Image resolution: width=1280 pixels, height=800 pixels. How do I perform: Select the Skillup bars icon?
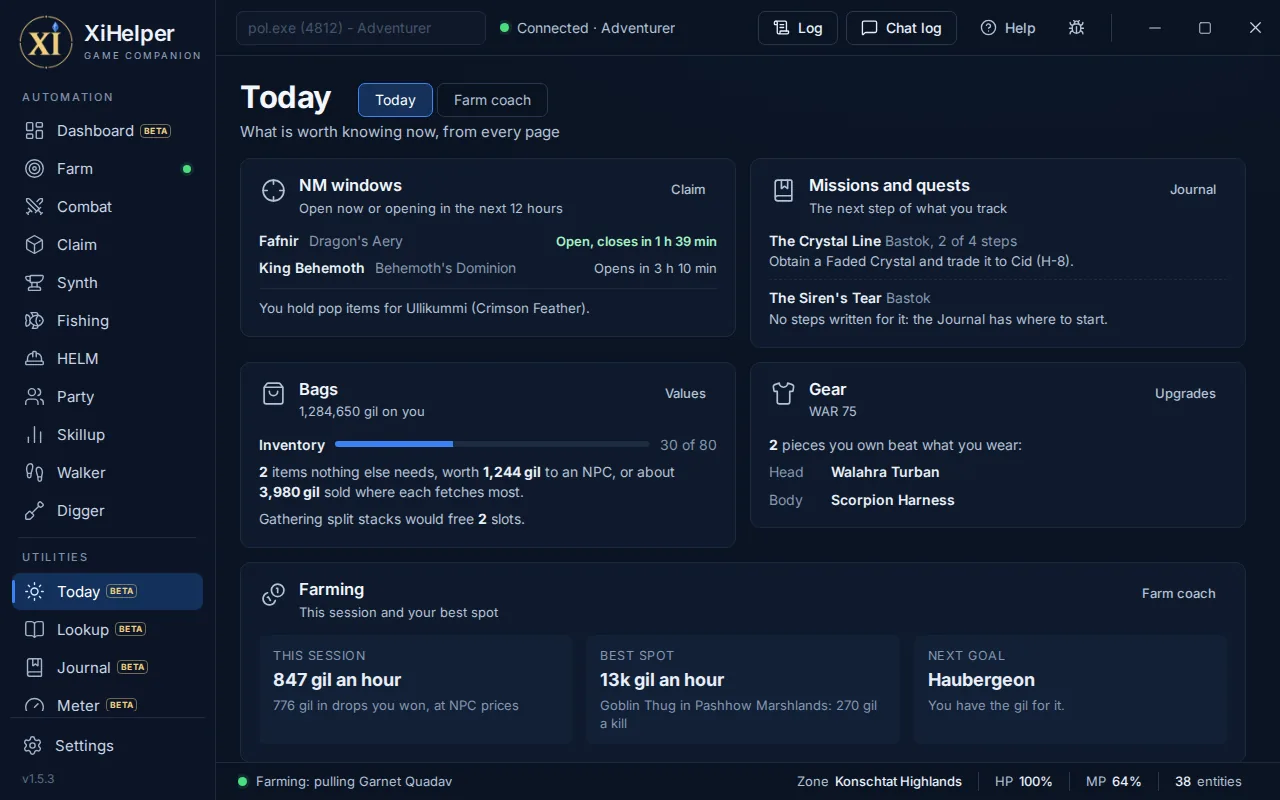[x=35, y=435]
